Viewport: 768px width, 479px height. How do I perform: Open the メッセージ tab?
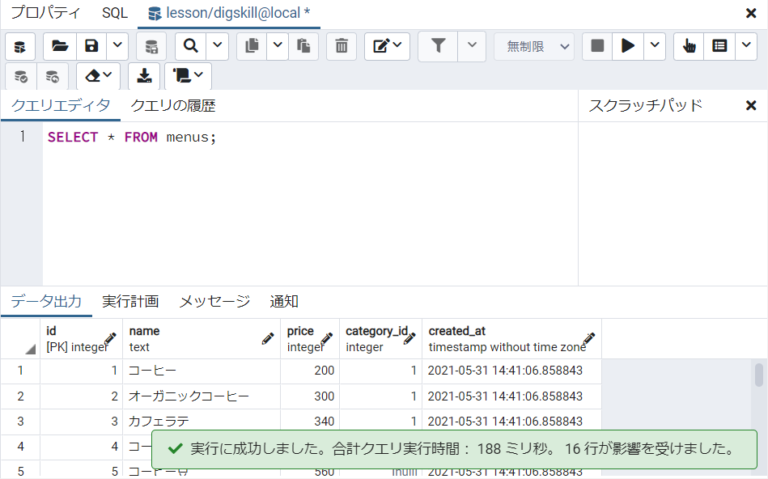pyautogui.click(x=214, y=301)
